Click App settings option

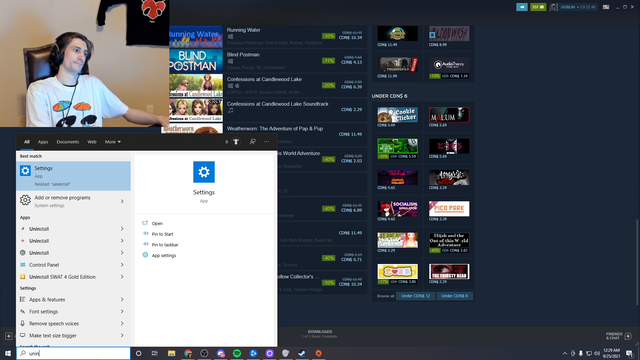(x=163, y=255)
